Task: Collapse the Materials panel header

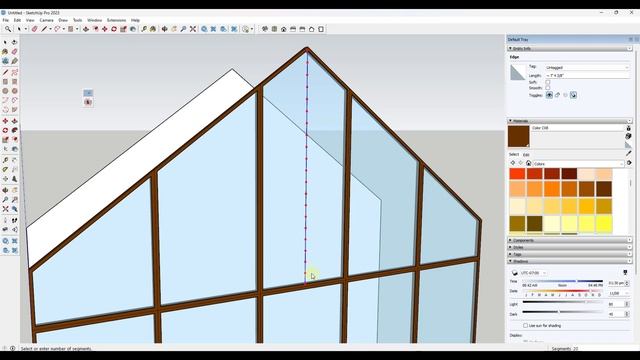Action: coord(569,121)
